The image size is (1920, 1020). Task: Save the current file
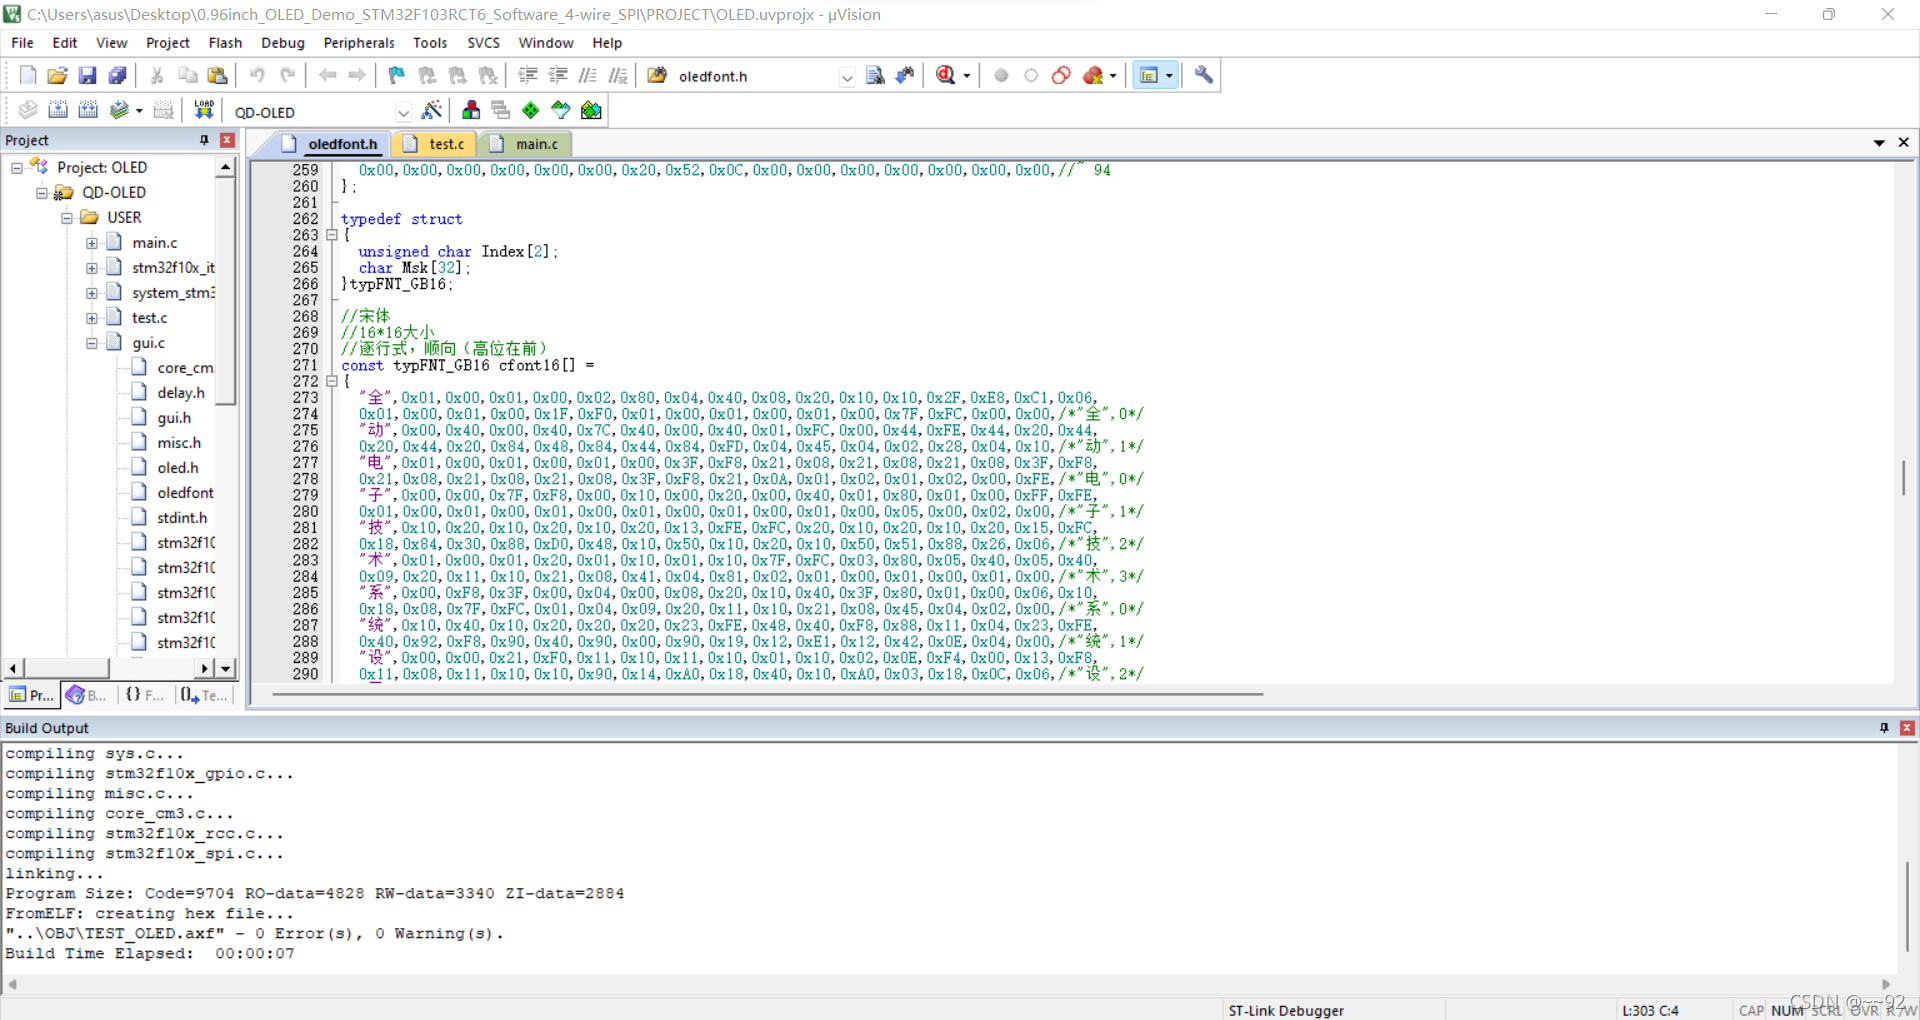88,75
